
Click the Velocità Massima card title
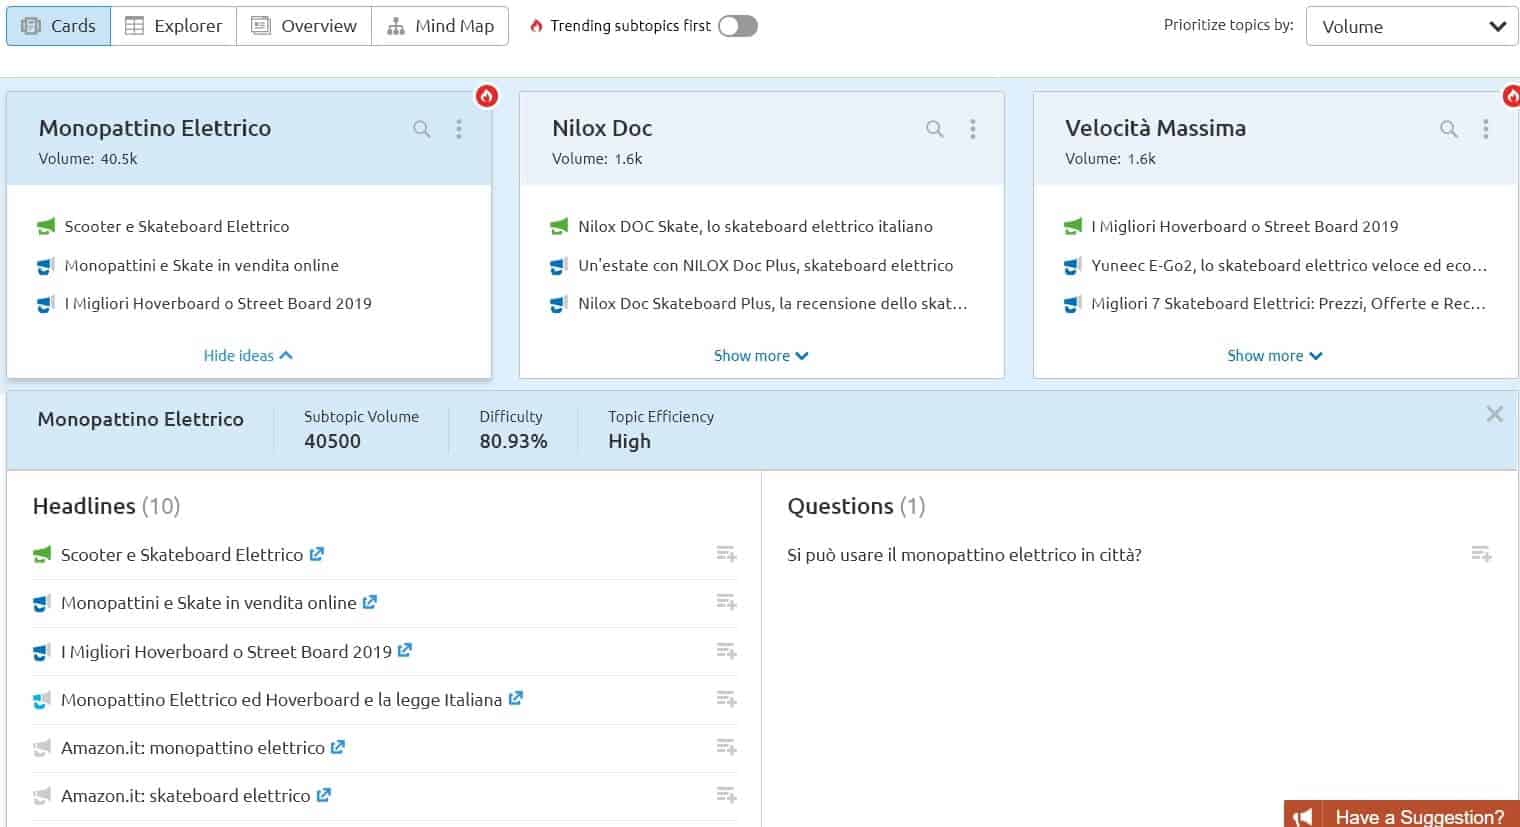1155,128
